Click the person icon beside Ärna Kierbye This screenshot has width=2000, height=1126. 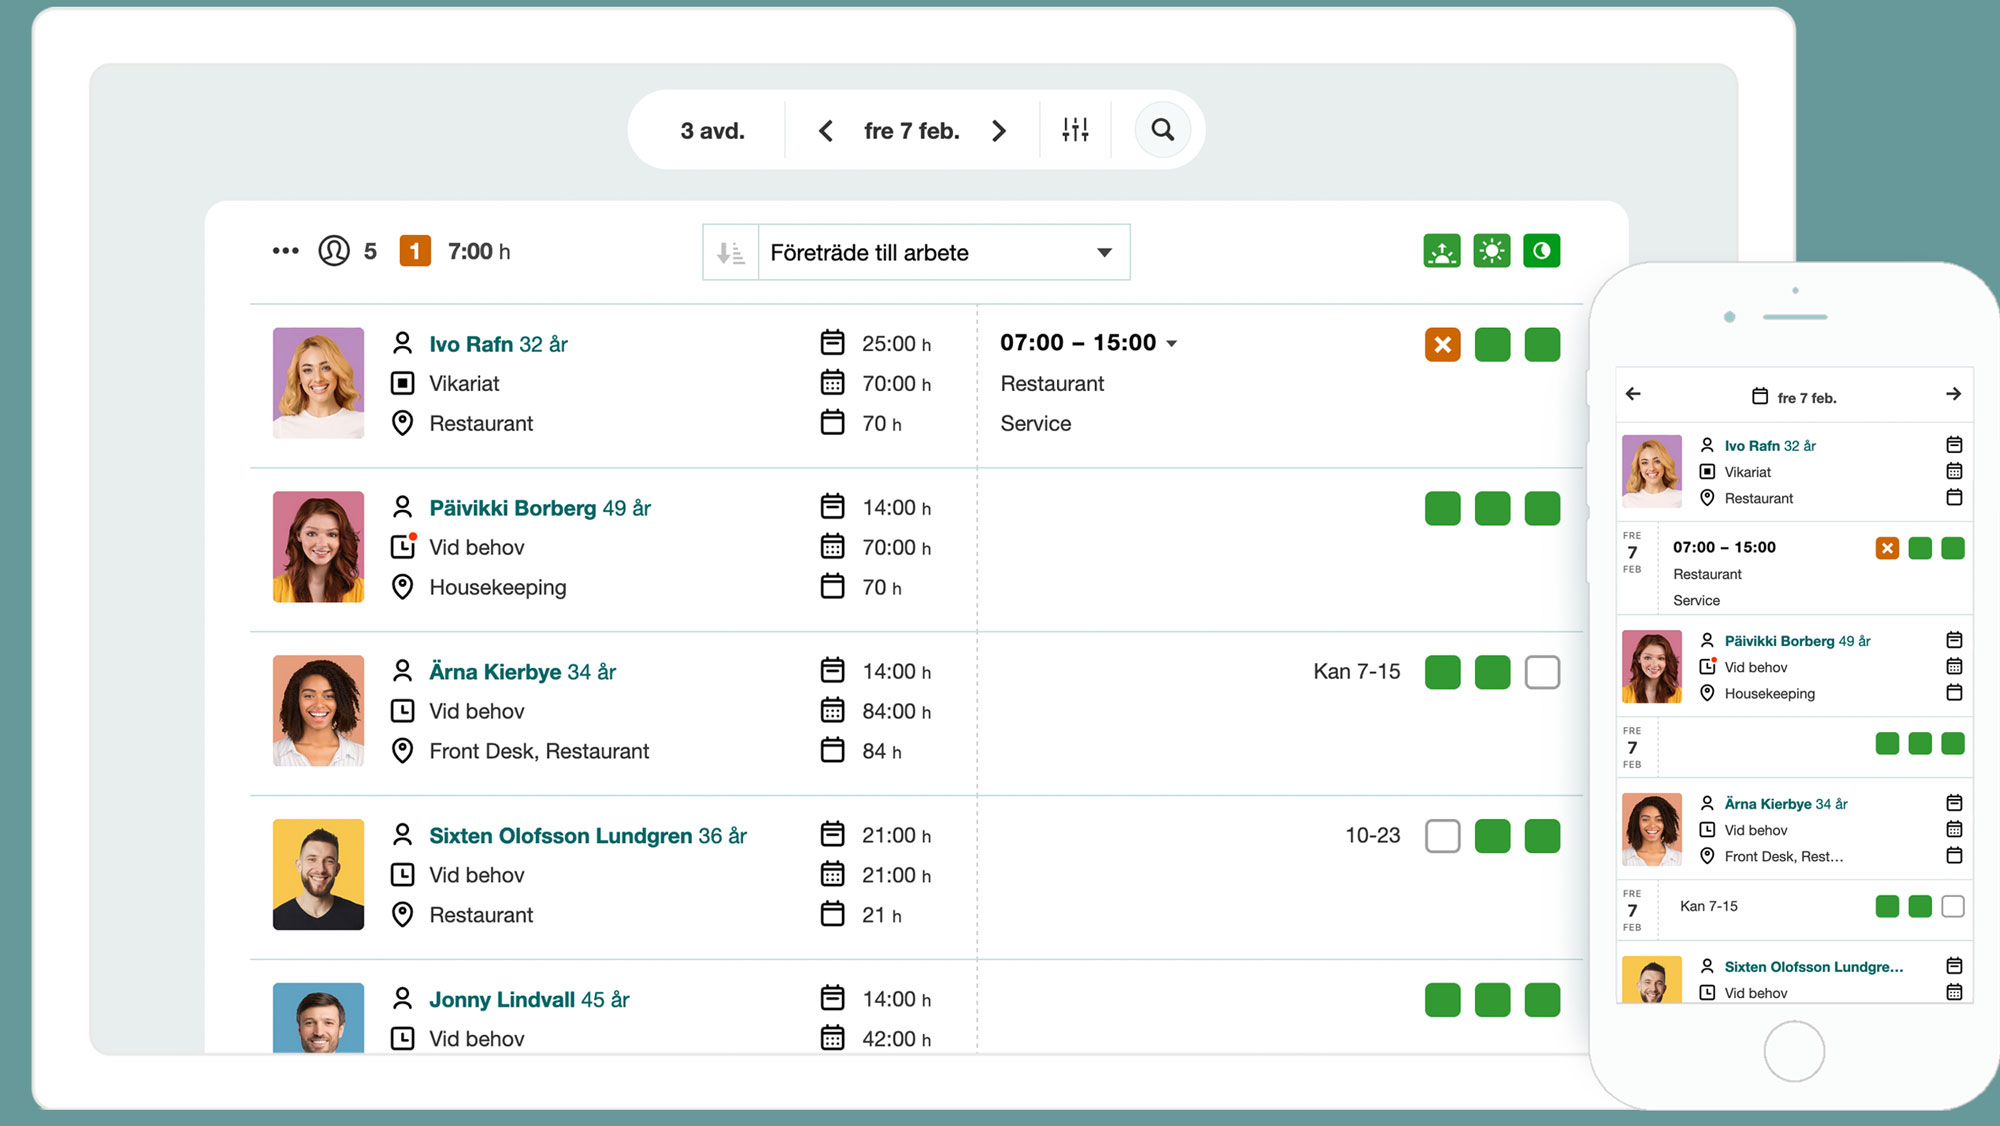coord(402,671)
